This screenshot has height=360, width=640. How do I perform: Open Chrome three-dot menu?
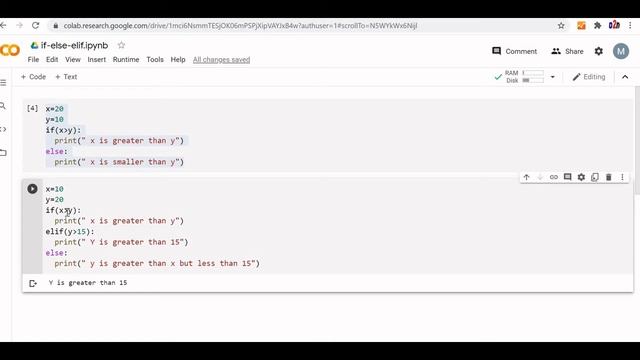tap(630, 25)
